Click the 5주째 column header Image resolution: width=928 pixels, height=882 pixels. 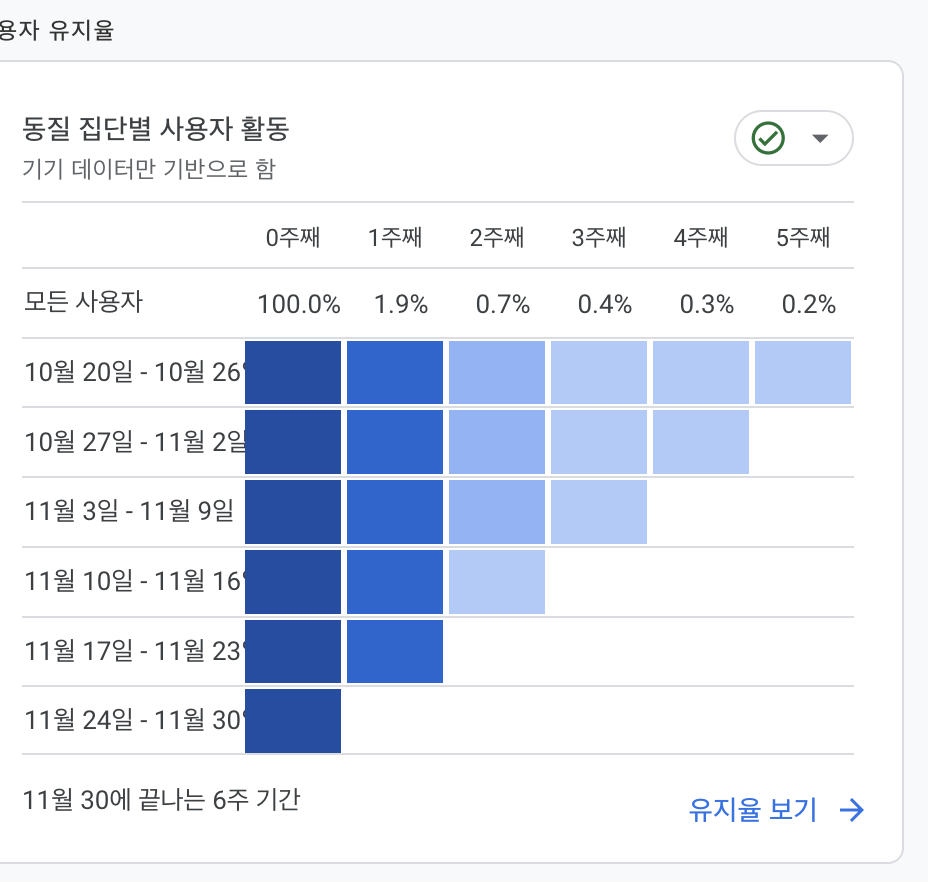(x=803, y=237)
